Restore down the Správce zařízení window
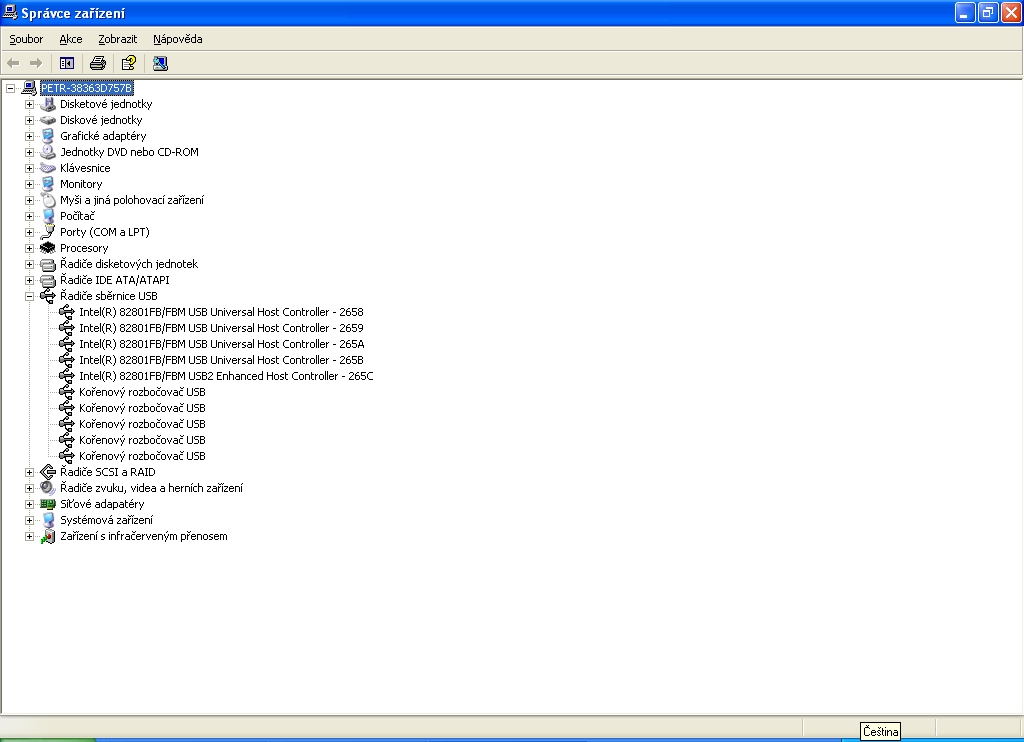1024x742 pixels. tap(988, 12)
